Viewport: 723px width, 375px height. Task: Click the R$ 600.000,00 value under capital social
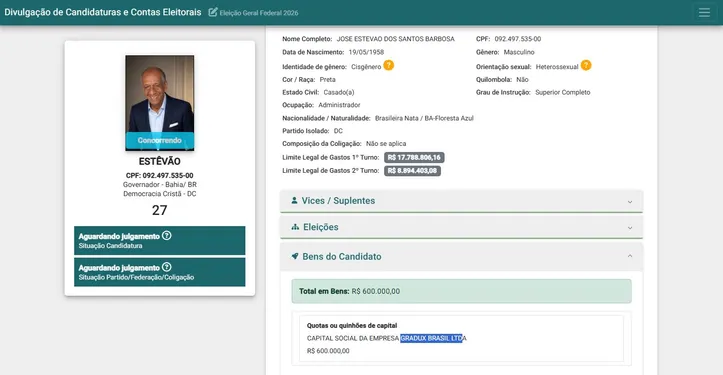point(328,351)
